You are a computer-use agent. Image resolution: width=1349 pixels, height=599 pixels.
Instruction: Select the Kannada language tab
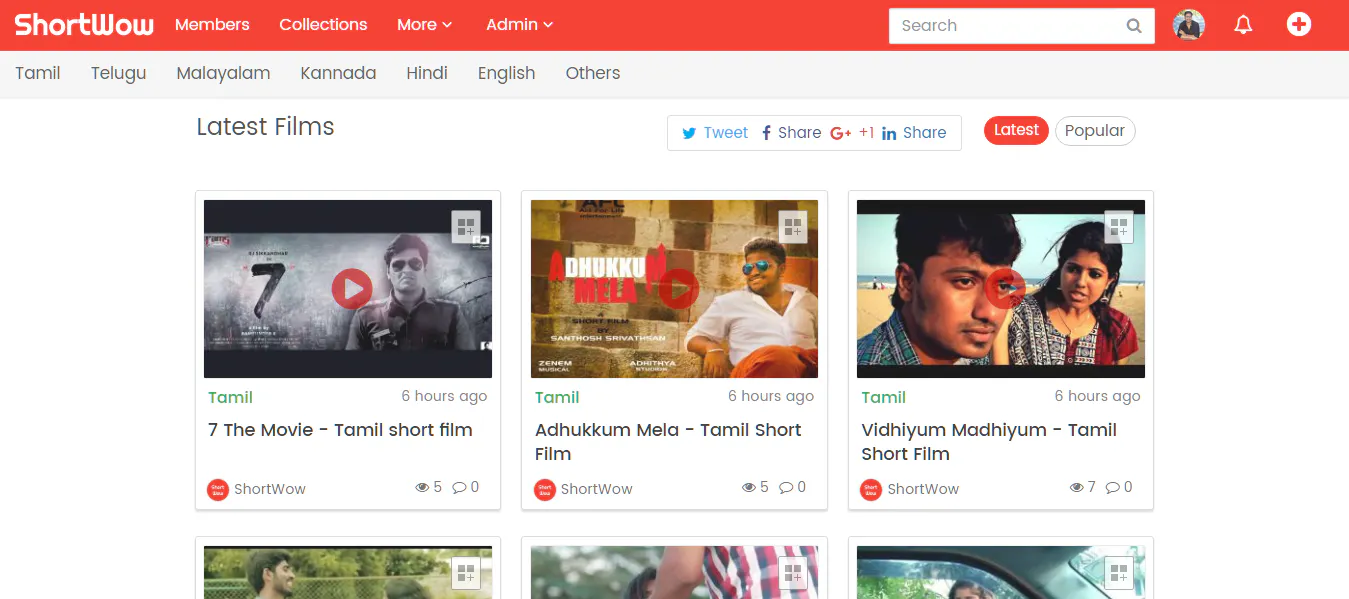[x=338, y=73]
